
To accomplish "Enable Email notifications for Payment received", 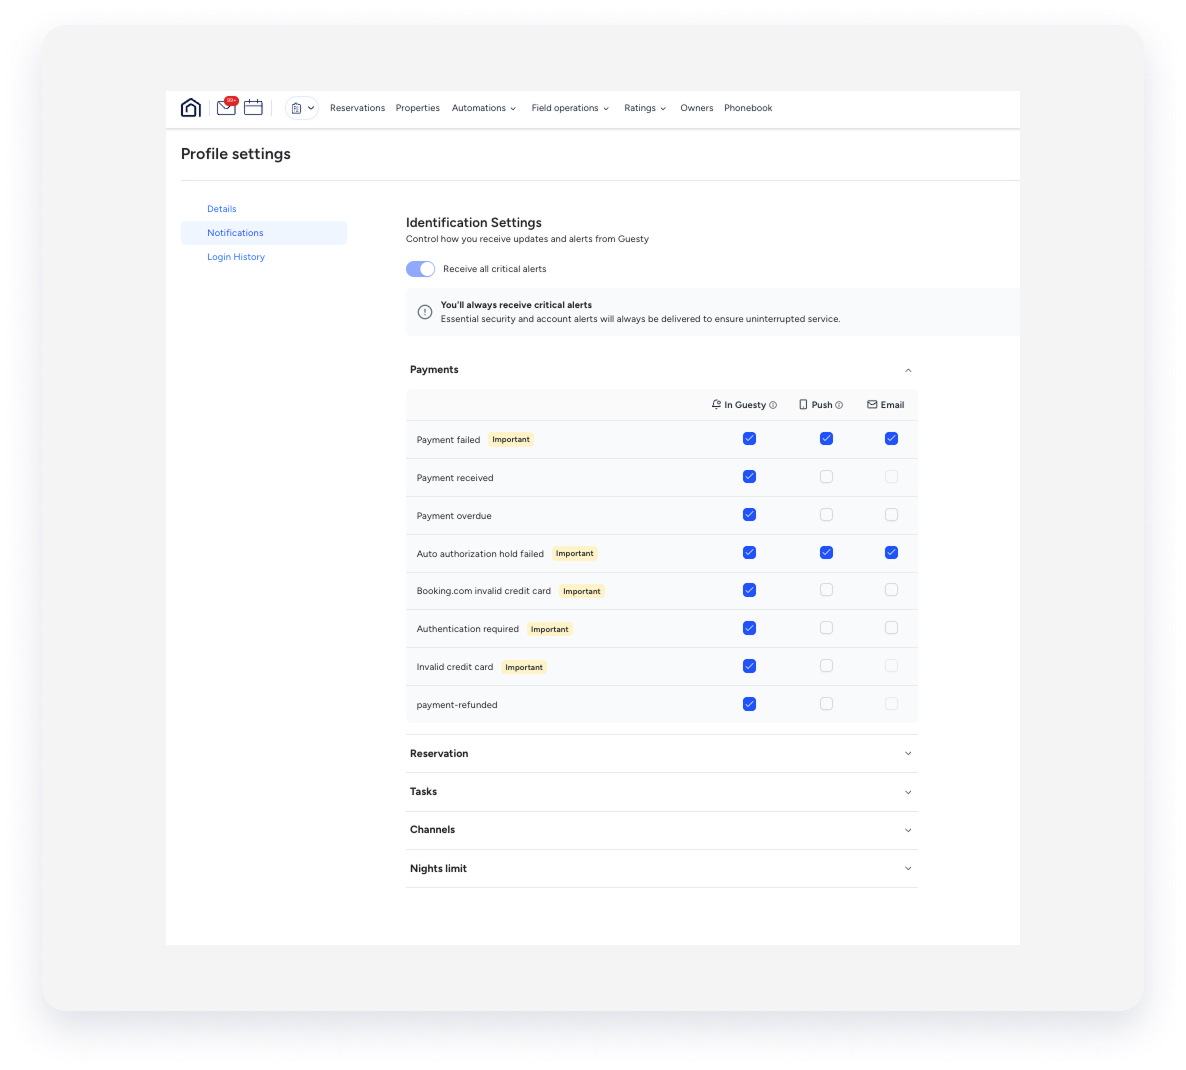I will click(891, 477).
